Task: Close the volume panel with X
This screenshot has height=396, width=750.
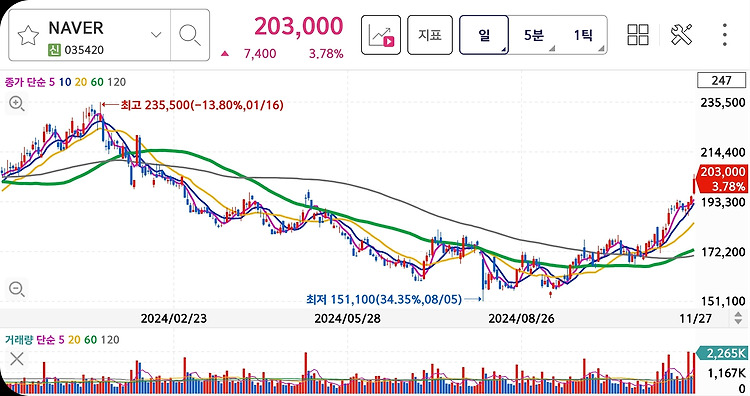Action: click(17, 359)
